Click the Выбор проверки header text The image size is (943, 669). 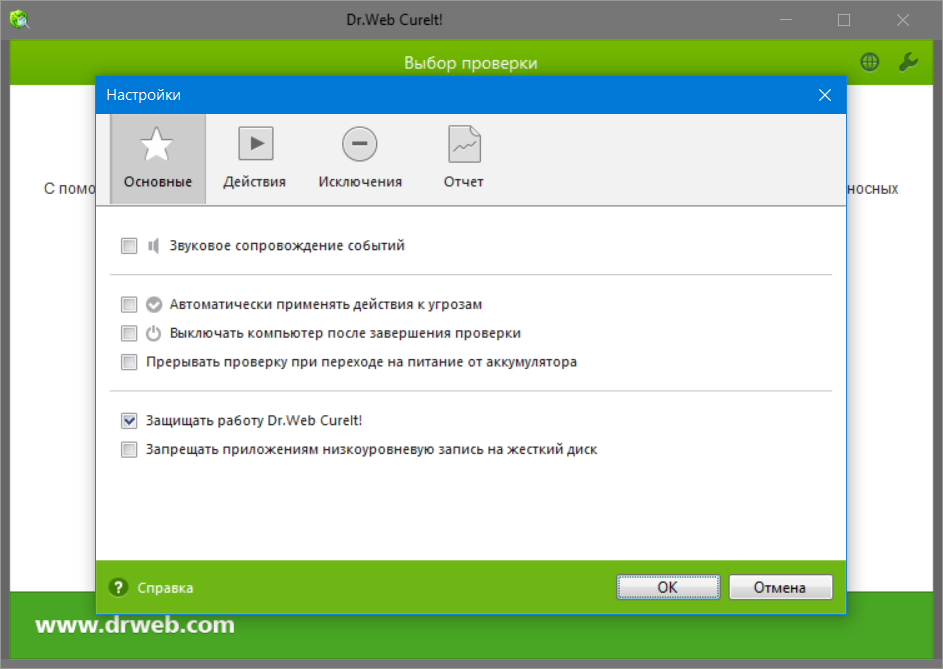click(x=471, y=63)
